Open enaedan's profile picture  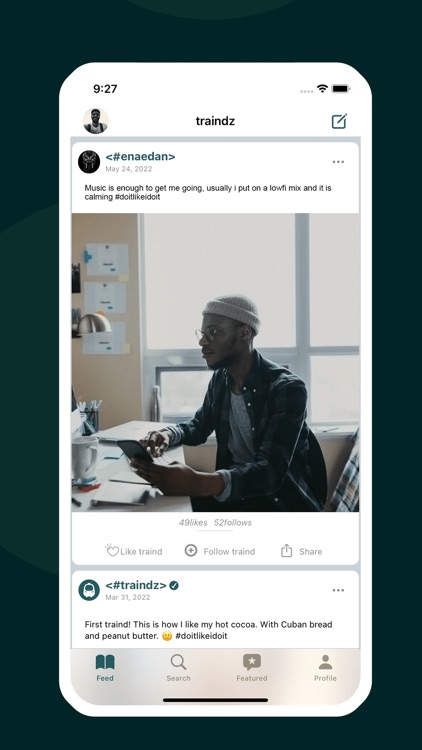(89, 162)
